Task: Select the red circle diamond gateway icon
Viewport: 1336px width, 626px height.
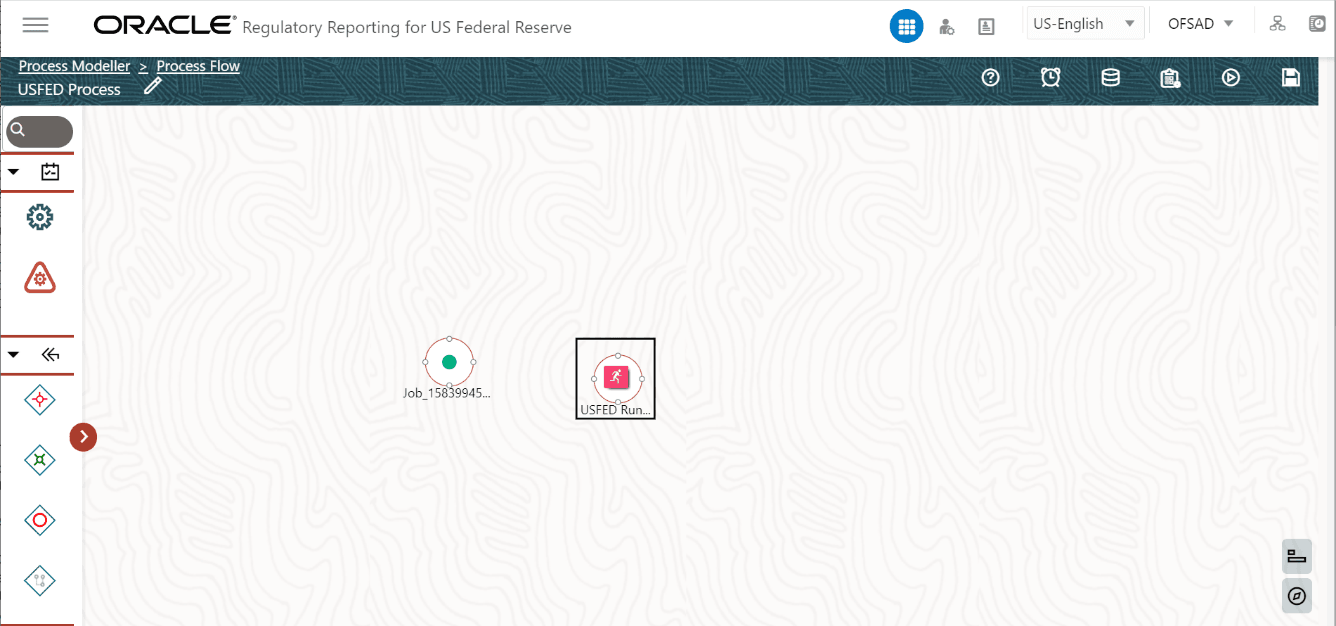Action: click(39, 520)
